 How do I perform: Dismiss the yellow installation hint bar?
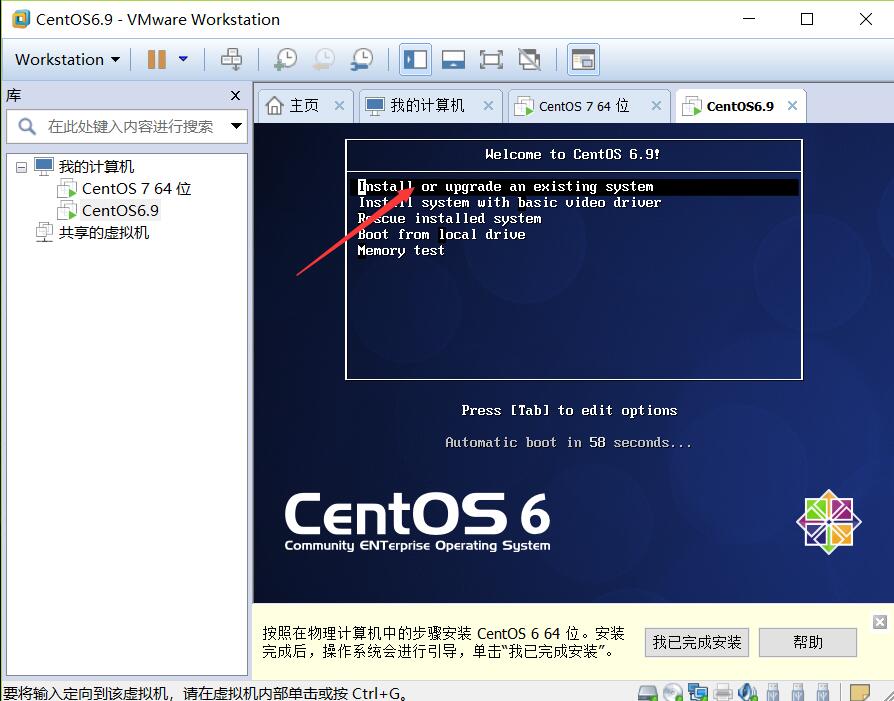[x=880, y=622]
